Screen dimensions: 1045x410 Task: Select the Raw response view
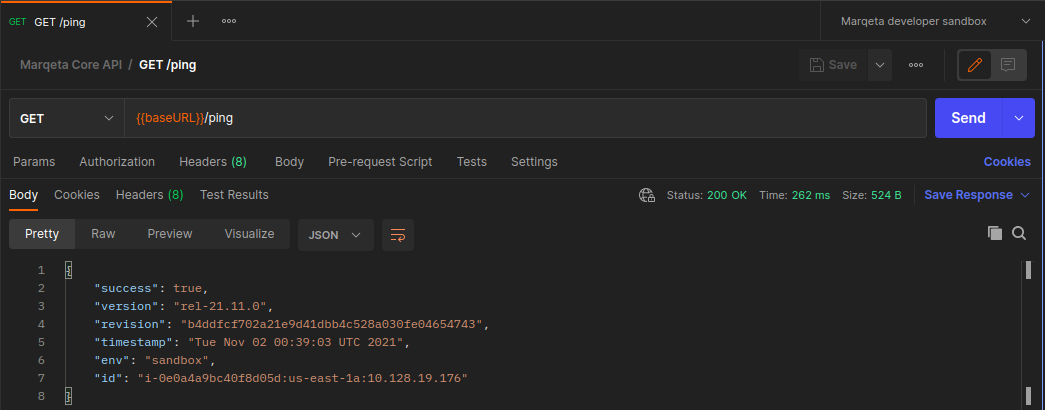click(x=103, y=234)
